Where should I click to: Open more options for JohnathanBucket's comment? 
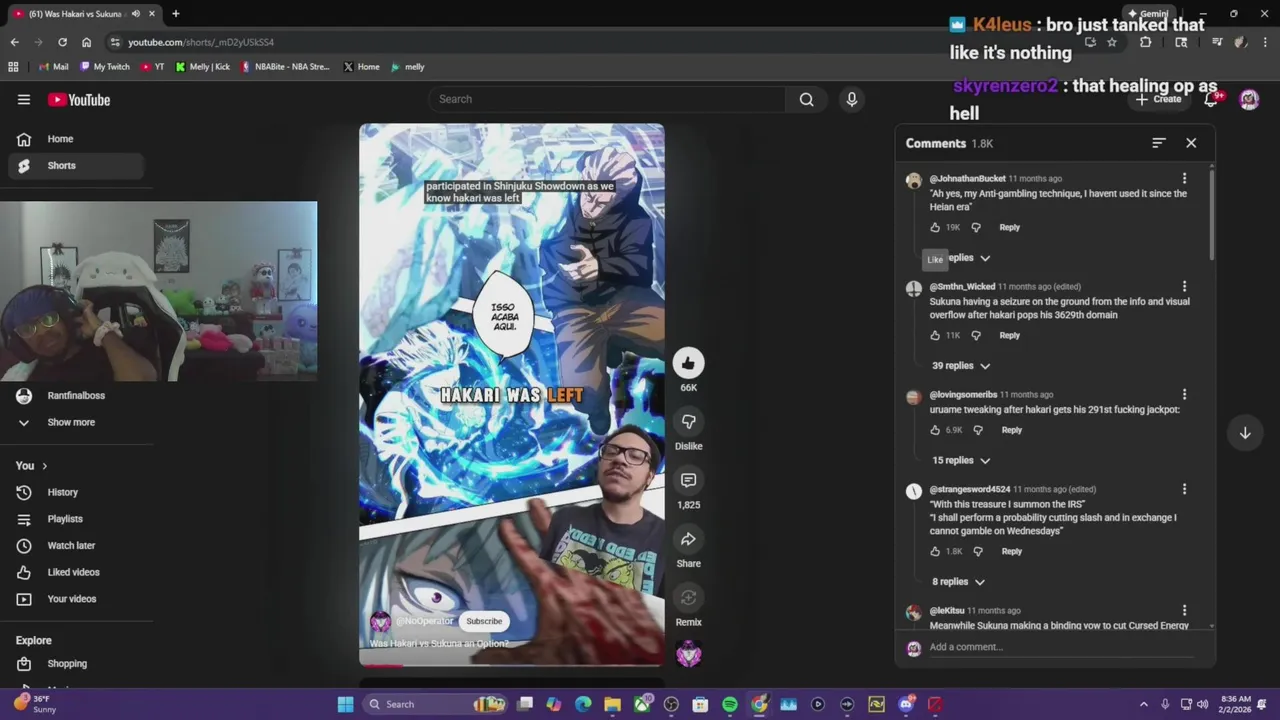(1184, 179)
